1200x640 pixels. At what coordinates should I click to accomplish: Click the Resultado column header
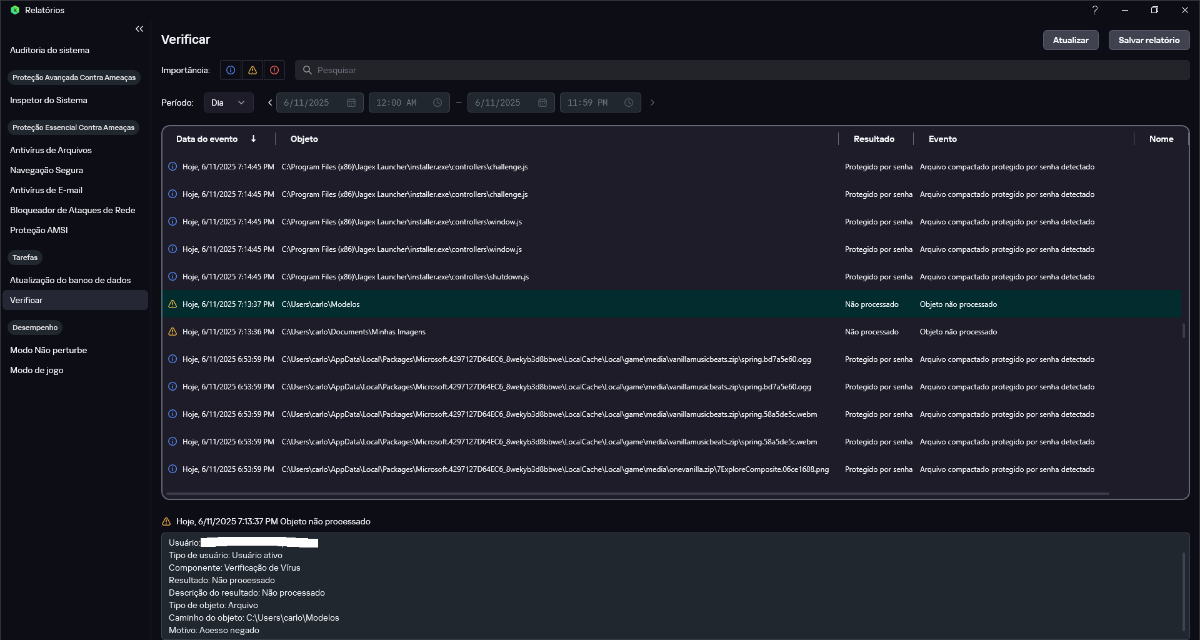(874, 139)
